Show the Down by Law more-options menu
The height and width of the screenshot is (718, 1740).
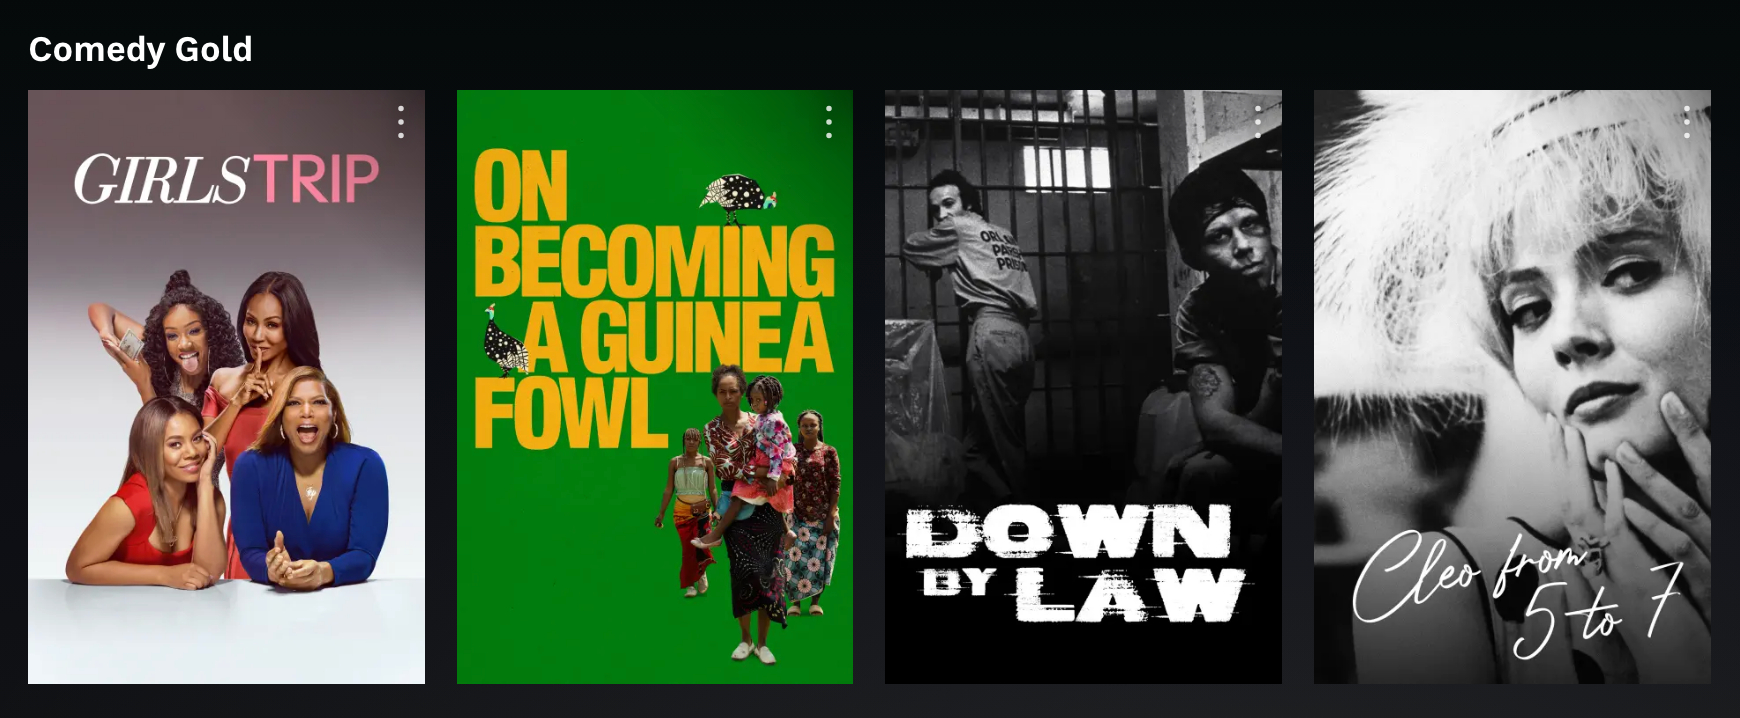point(1258,122)
